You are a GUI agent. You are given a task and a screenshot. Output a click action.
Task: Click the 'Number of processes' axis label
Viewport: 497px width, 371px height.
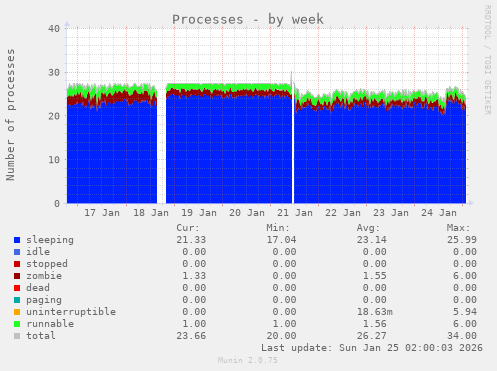[x=10, y=115]
